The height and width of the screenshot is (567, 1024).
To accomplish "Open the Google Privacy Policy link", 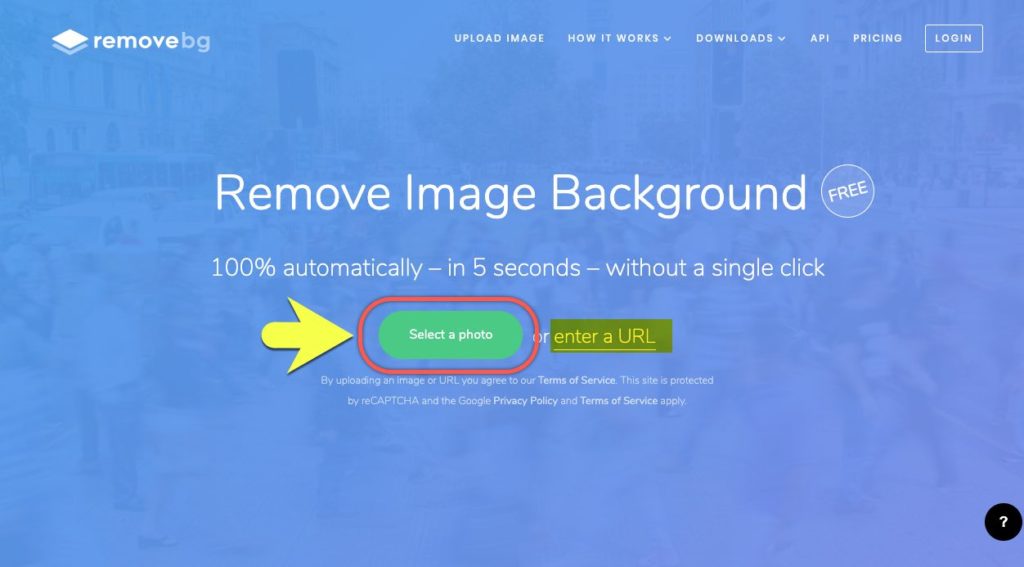I will pos(525,401).
